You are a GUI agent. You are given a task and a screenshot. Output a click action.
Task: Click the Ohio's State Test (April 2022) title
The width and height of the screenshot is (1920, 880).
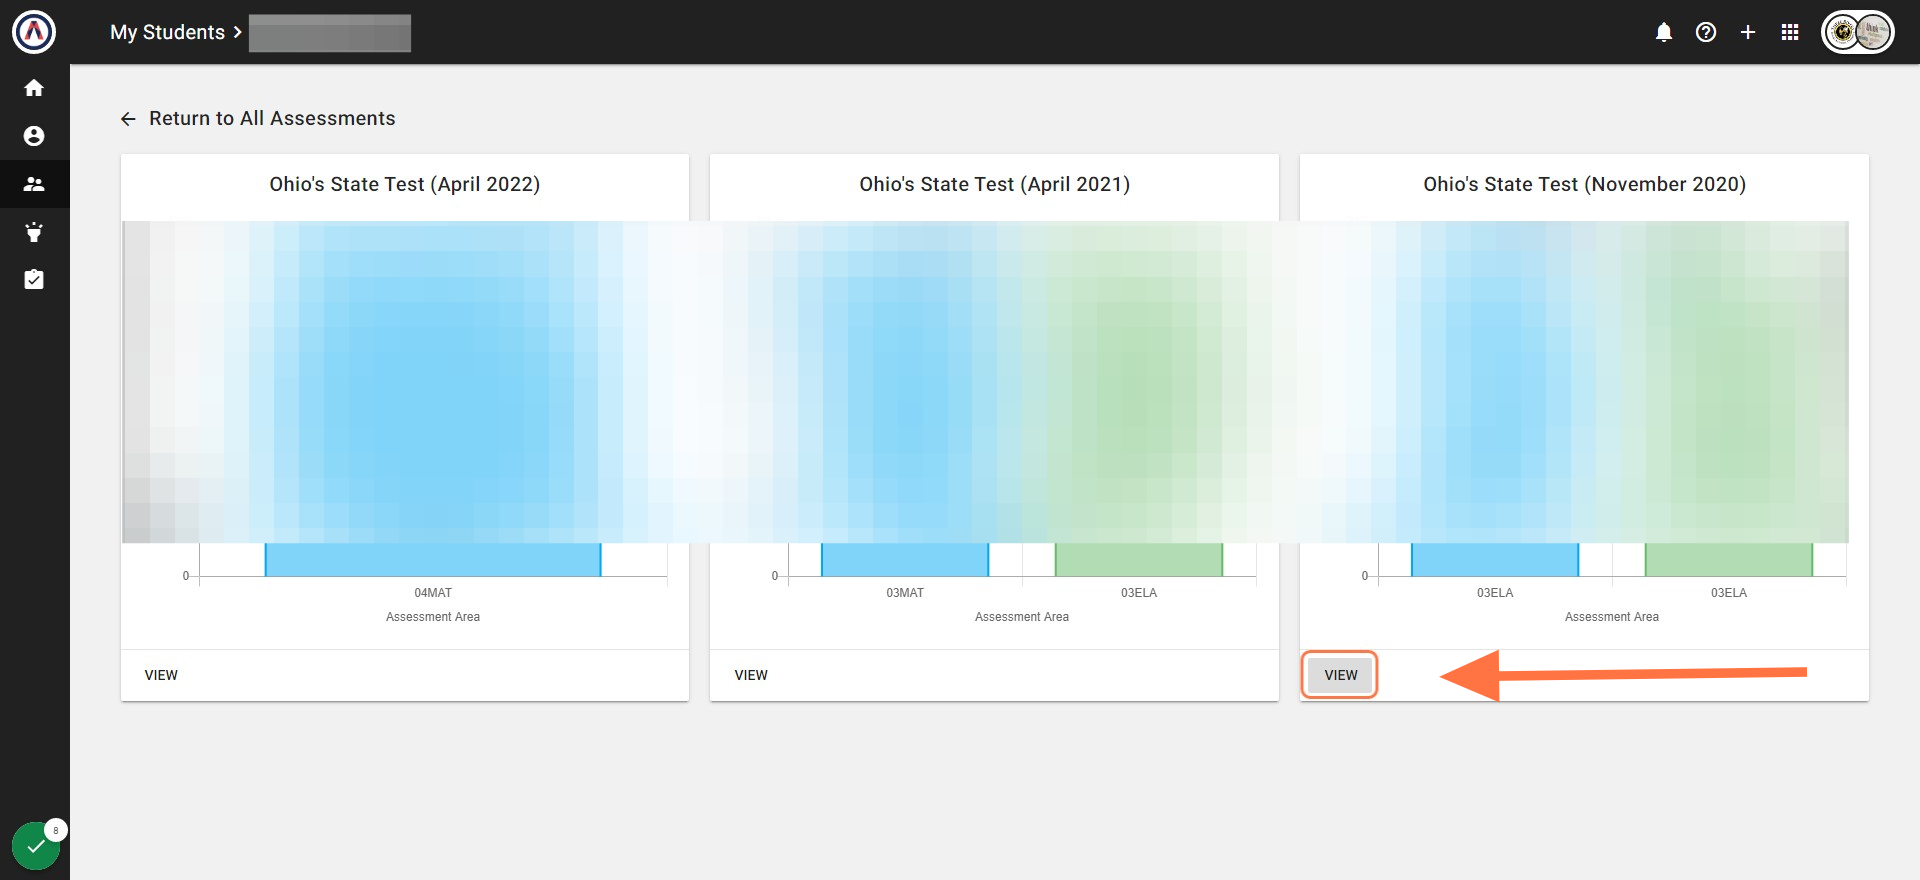click(x=405, y=184)
